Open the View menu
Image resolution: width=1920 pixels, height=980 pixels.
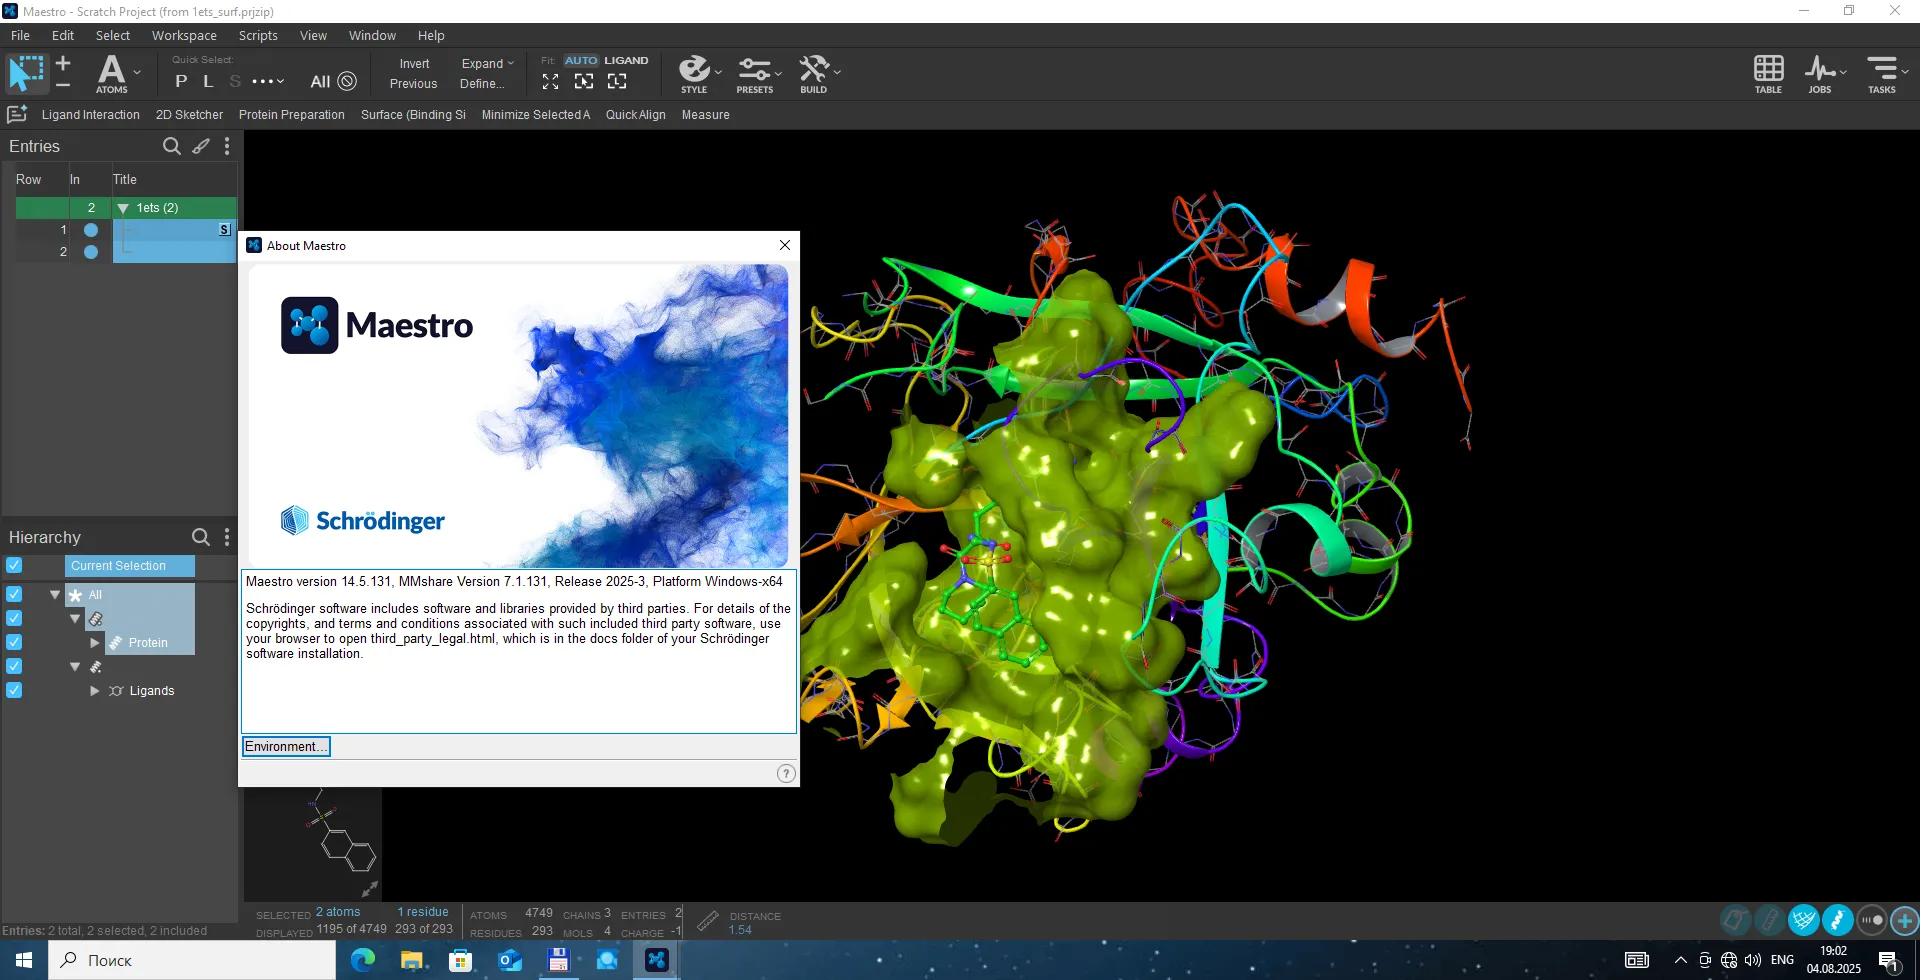[x=313, y=35]
